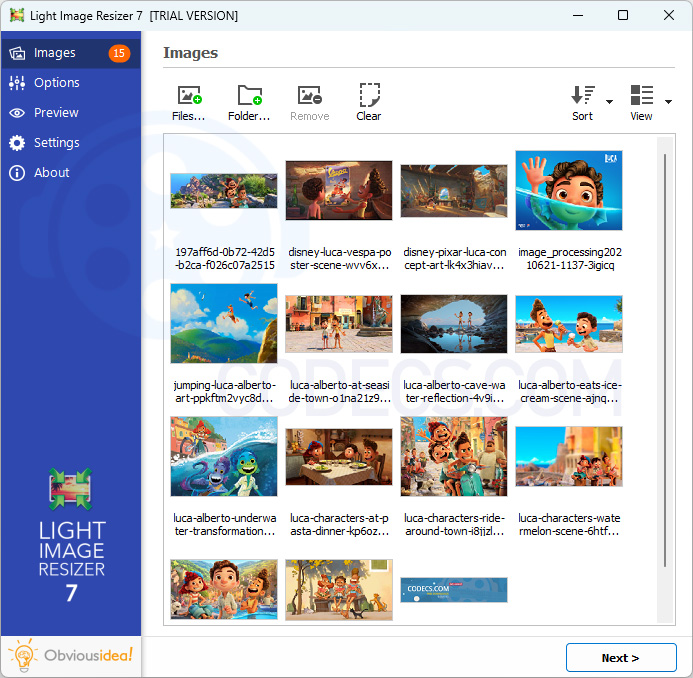Clear the image list
This screenshot has height=678, width=693.
[x=369, y=103]
